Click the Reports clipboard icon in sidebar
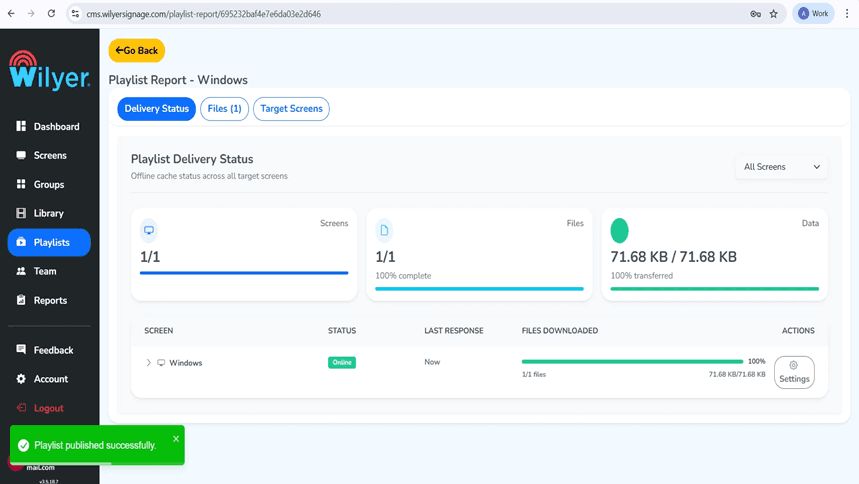 [21, 300]
